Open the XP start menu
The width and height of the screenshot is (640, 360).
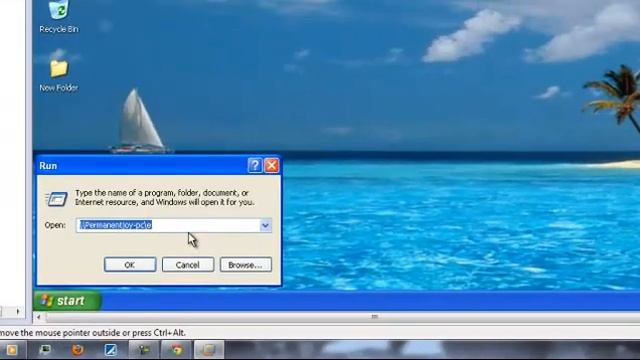coord(67,301)
